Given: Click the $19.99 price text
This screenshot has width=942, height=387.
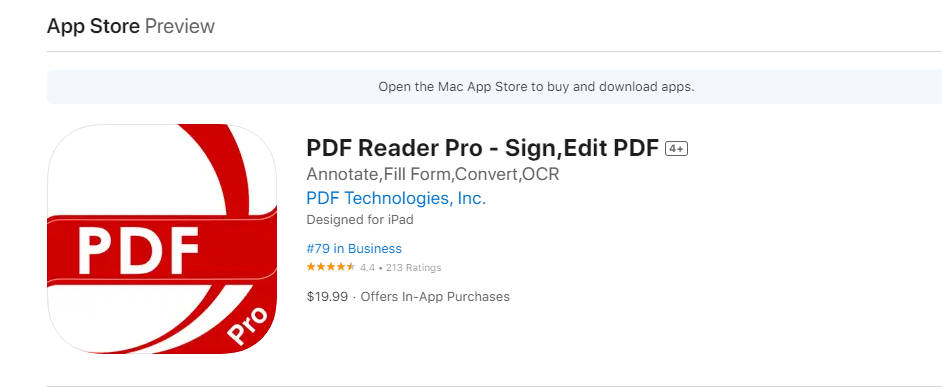Looking at the screenshot, I should tap(327, 296).
